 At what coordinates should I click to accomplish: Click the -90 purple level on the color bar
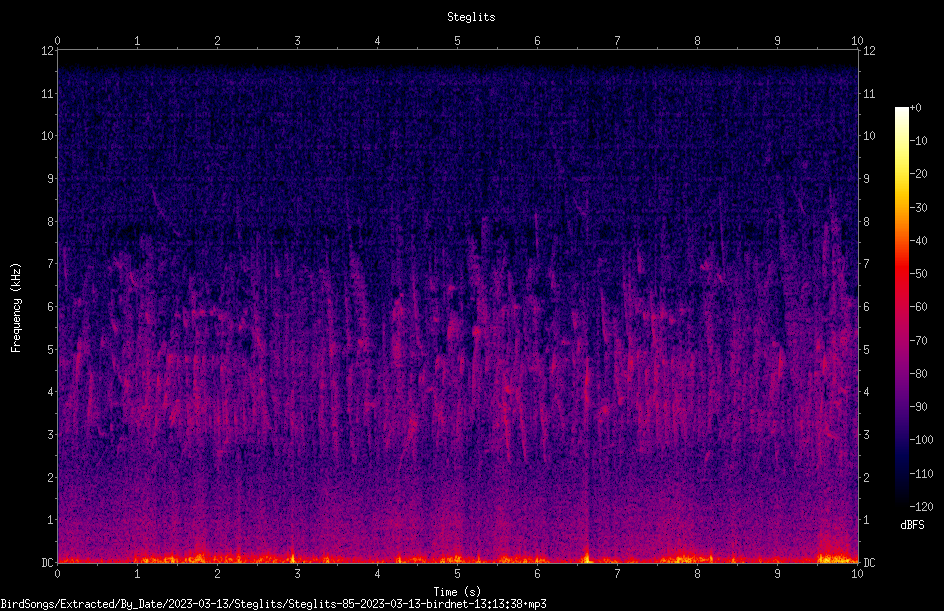coord(901,406)
